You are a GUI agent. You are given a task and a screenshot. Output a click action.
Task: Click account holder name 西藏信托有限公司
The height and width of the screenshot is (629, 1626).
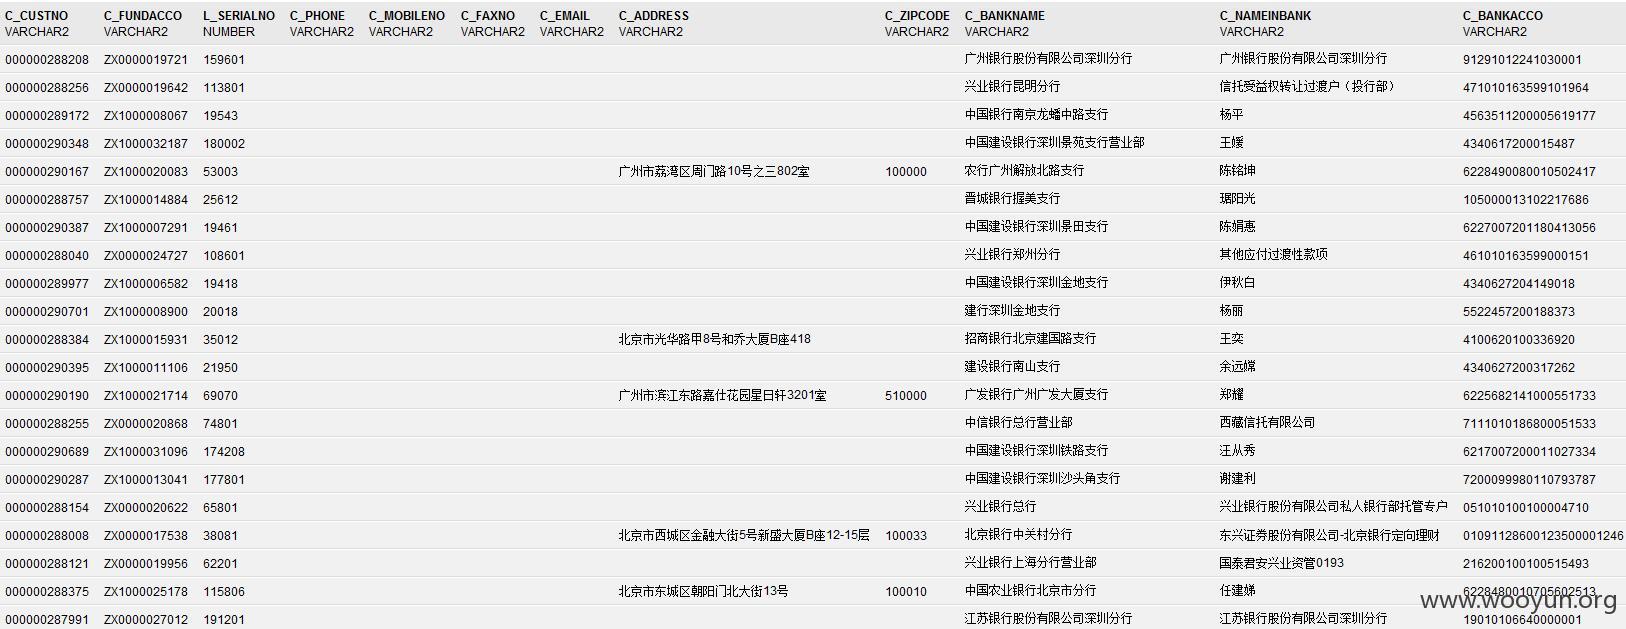click(x=1268, y=423)
